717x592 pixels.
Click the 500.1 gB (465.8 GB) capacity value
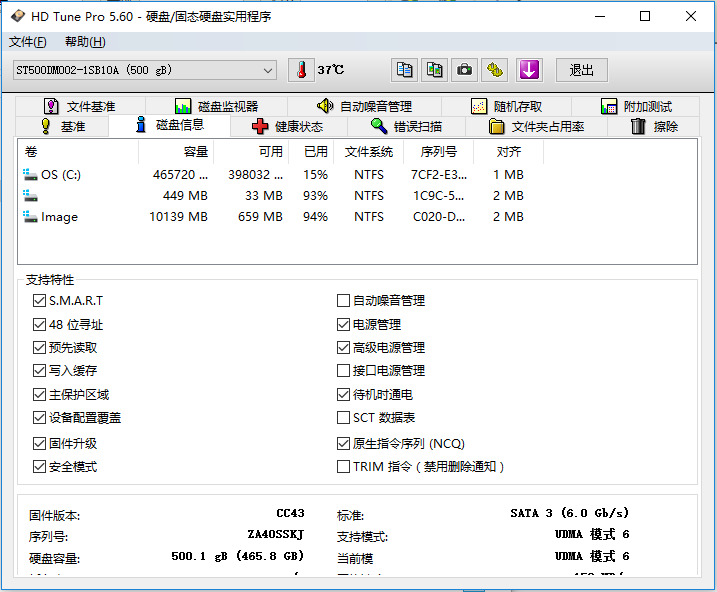click(238, 556)
